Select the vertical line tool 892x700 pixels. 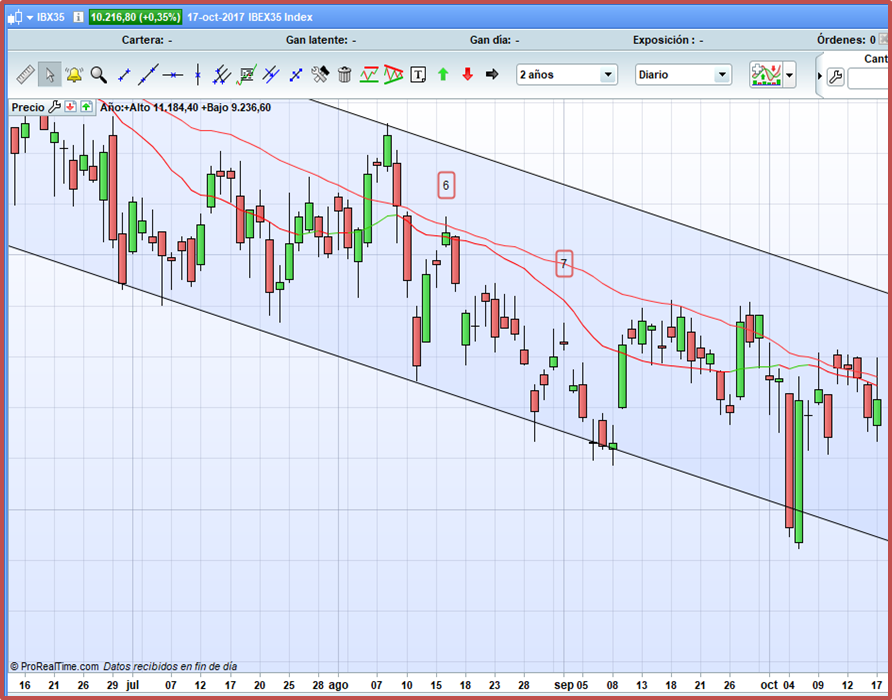click(197, 75)
